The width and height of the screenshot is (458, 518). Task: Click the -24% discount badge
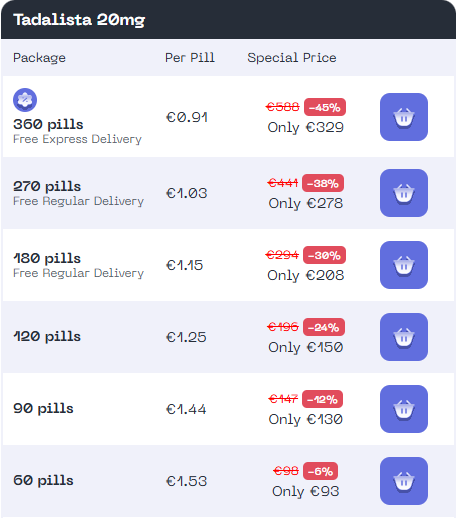[324, 327]
